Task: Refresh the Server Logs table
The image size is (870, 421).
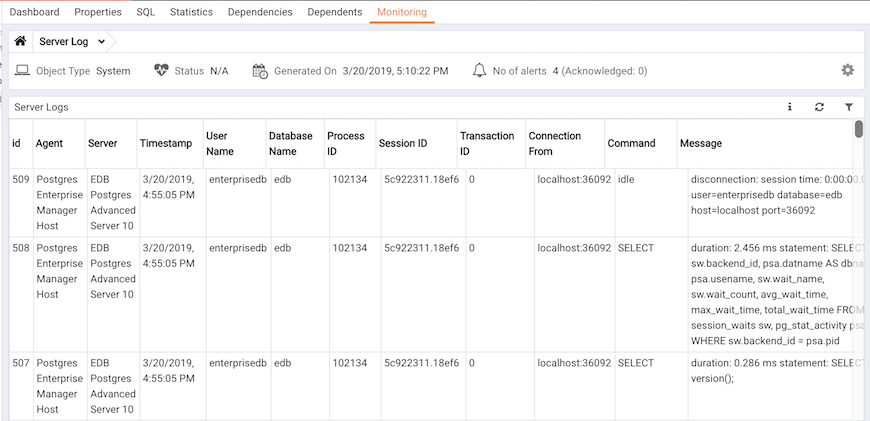Action: (820, 107)
